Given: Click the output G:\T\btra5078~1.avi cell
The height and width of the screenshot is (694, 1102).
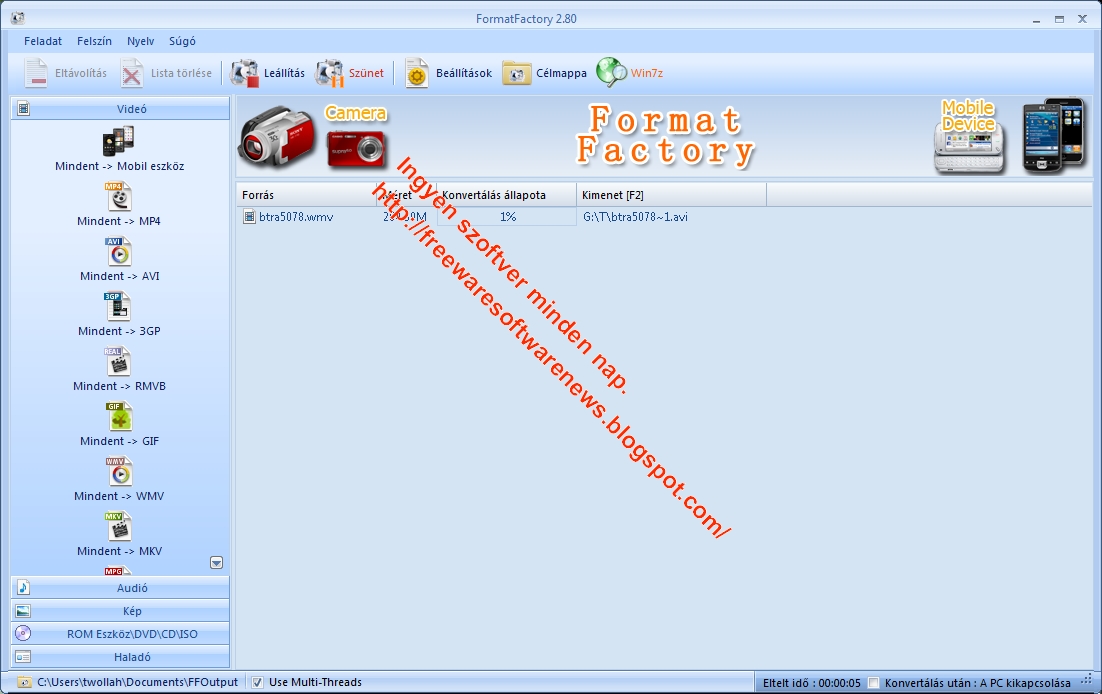Looking at the screenshot, I should pos(635,217).
